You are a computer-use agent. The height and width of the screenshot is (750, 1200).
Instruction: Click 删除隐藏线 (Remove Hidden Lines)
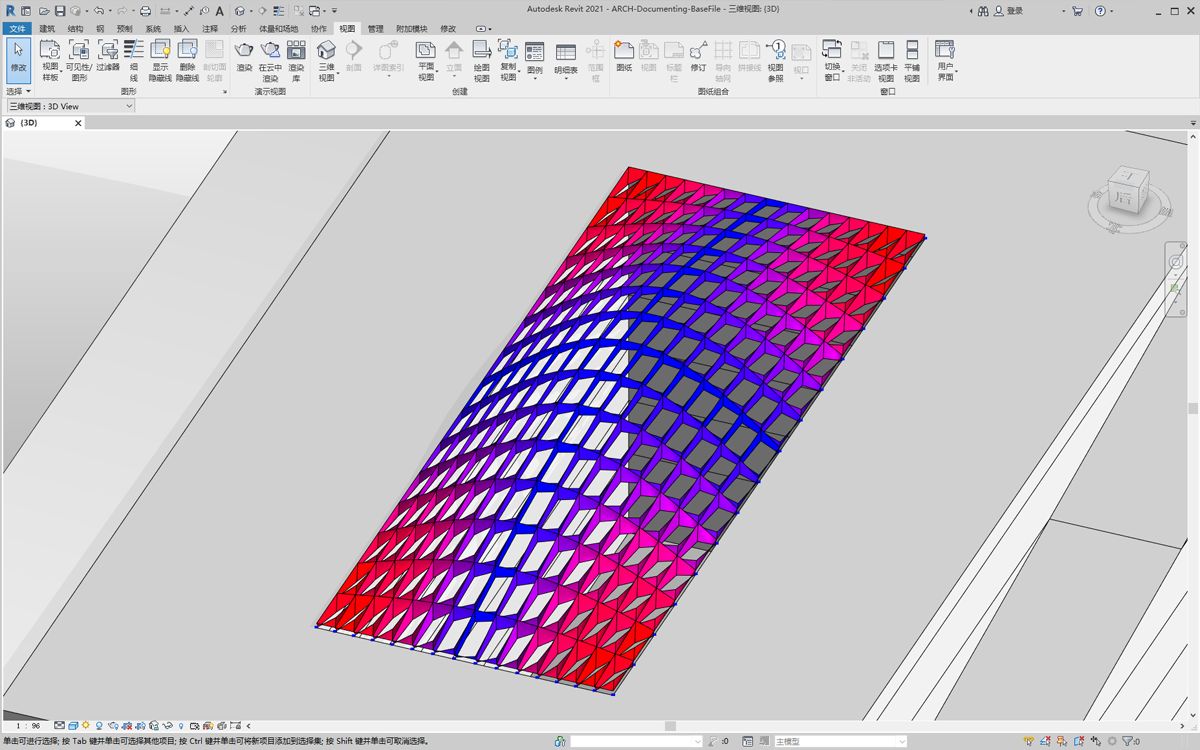tap(187, 59)
